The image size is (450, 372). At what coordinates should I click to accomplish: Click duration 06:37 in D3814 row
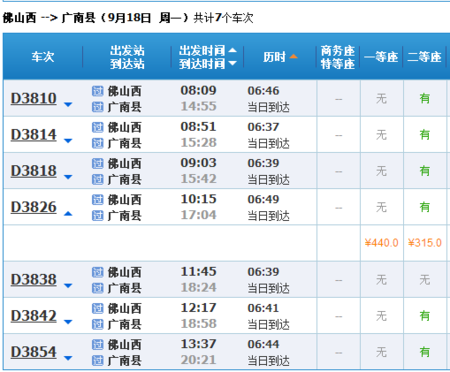263,127
